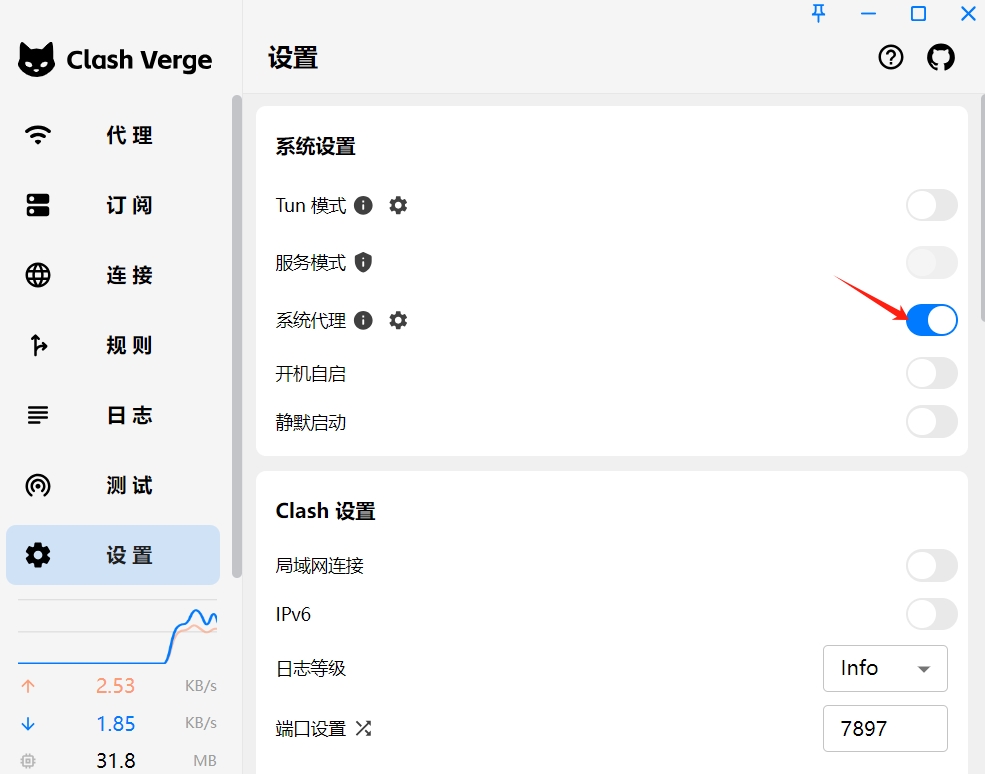
Task: Turn on 局域网连接 switch
Action: click(x=932, y=565)
